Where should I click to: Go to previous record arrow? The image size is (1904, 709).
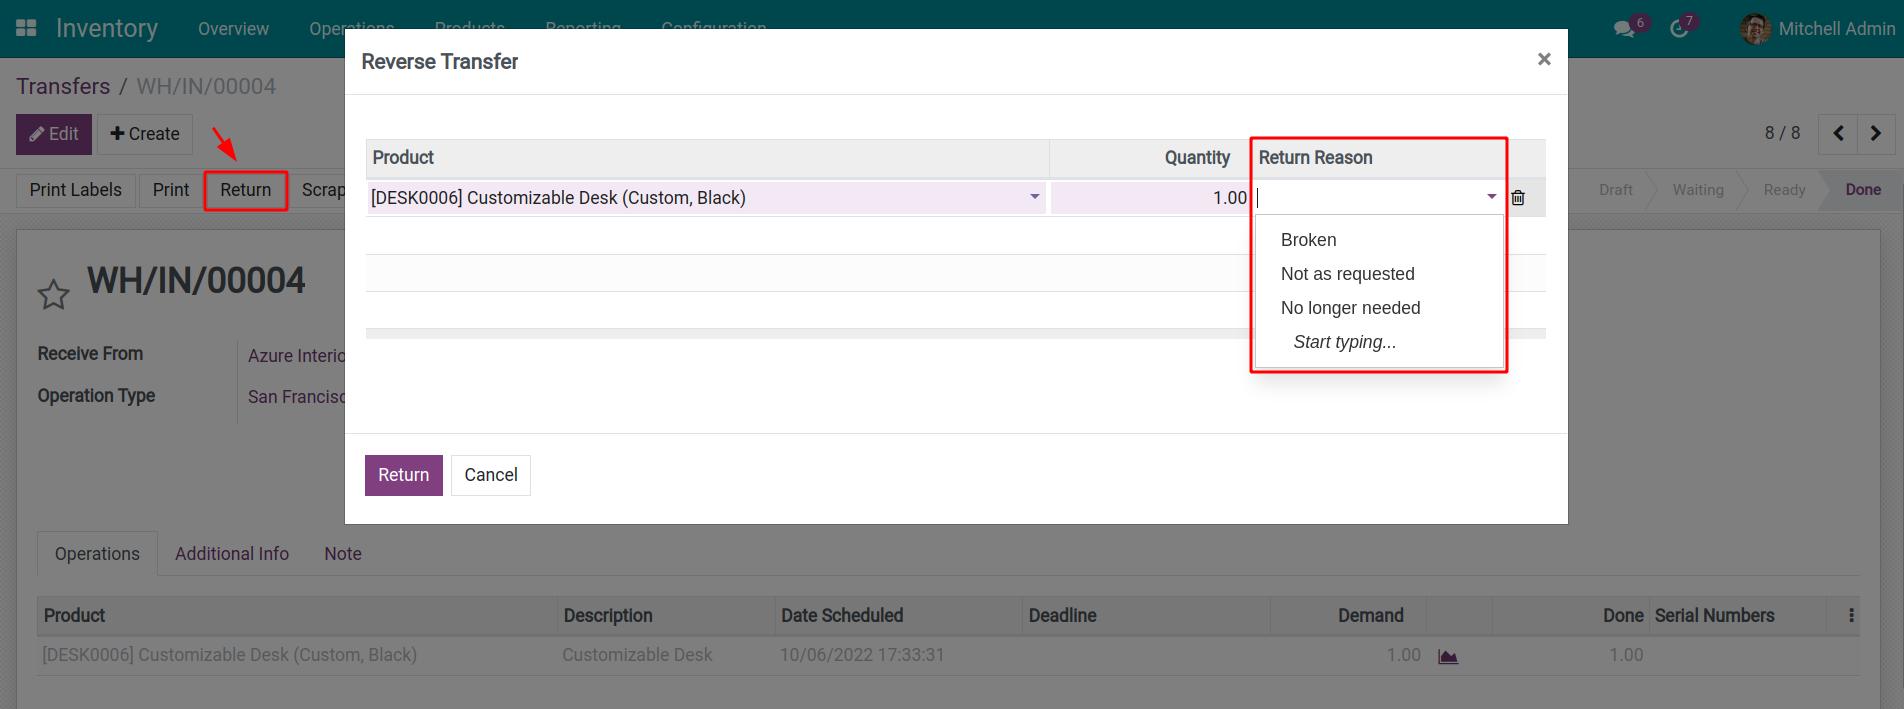pyautogui.click(x=1838, y=134)
